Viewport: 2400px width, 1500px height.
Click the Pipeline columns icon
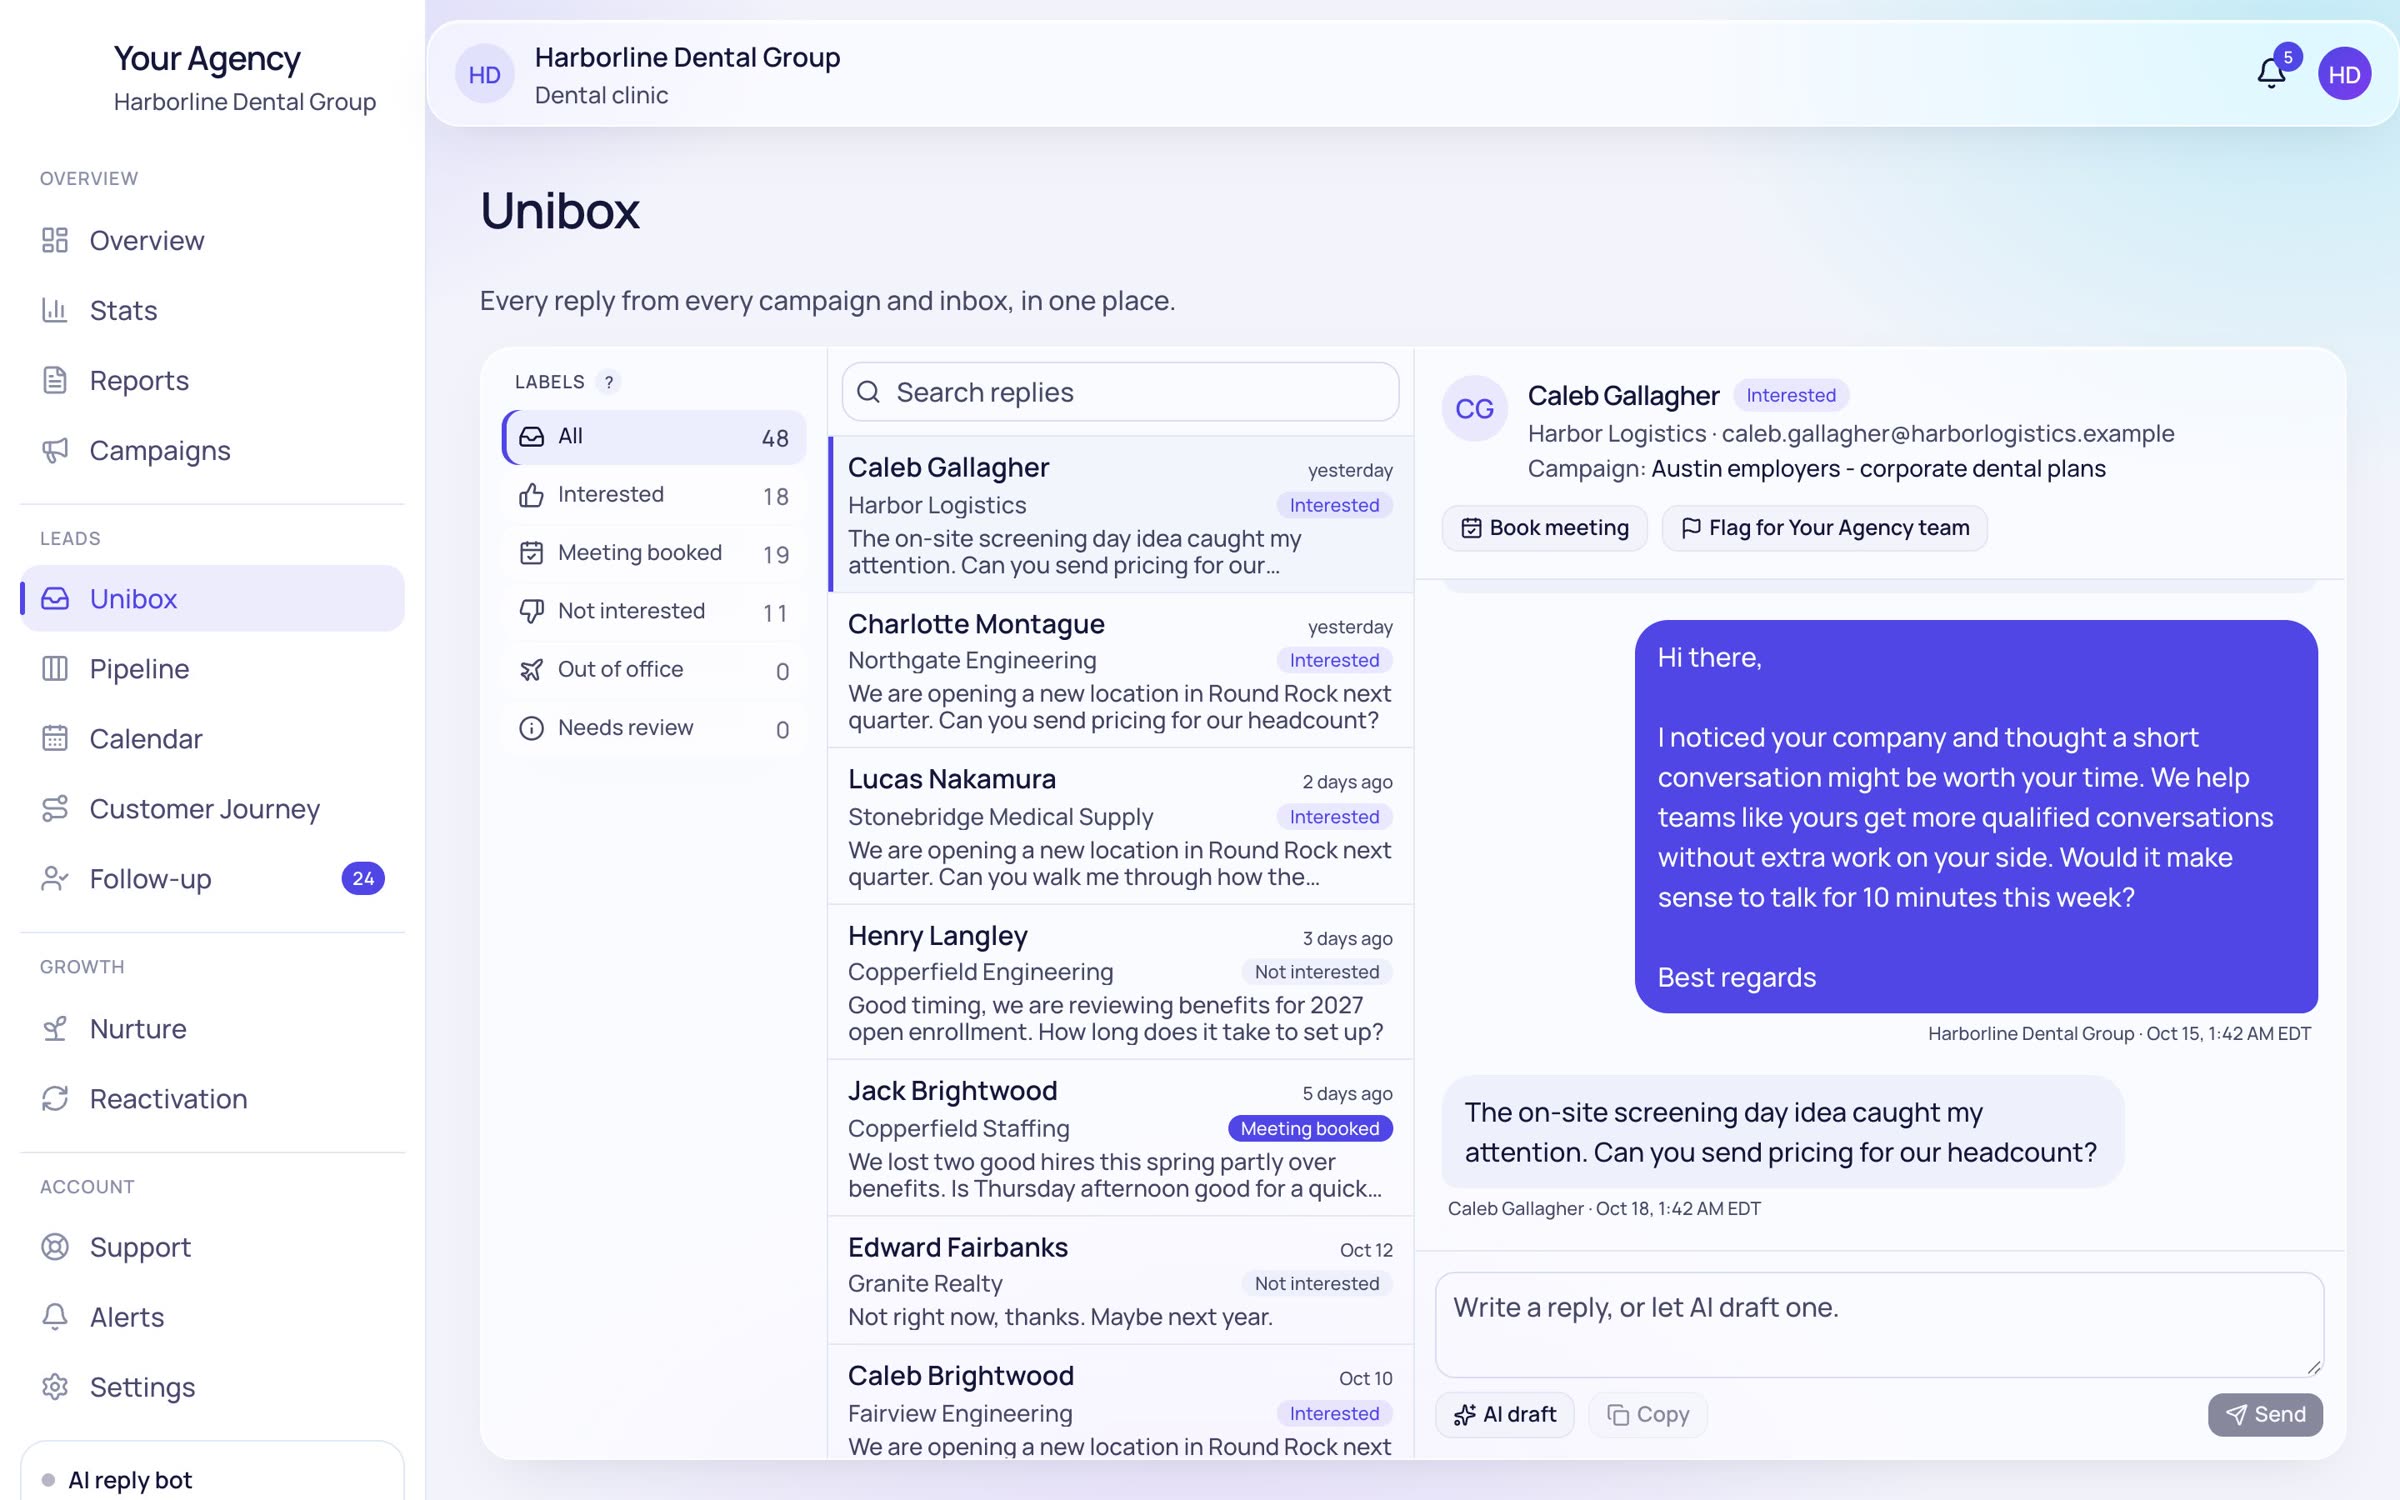click(x=55, y=668)
